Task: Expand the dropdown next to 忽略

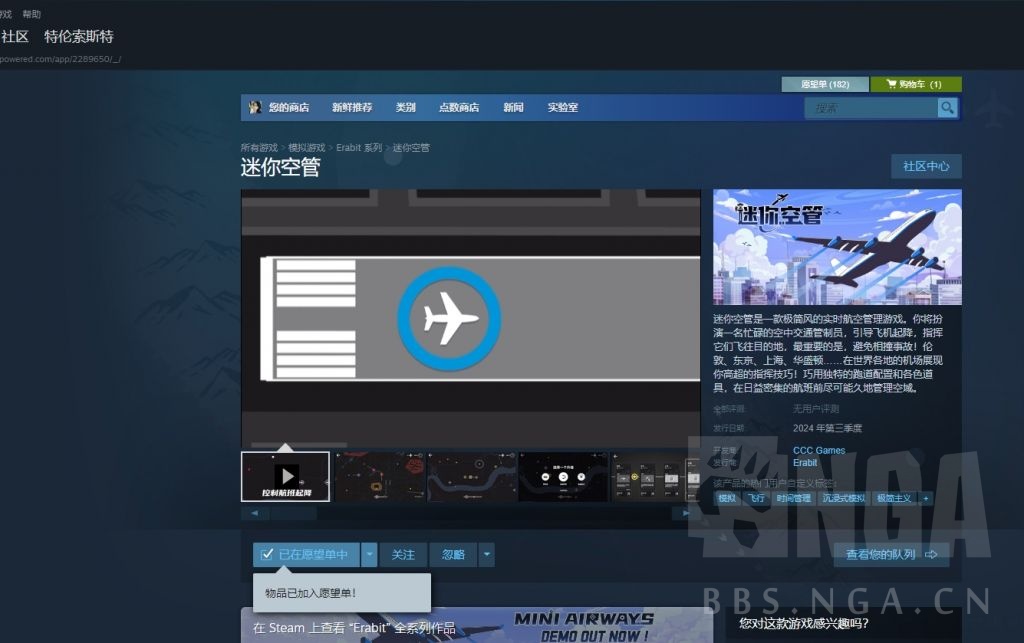Action: tap(489, 554)
